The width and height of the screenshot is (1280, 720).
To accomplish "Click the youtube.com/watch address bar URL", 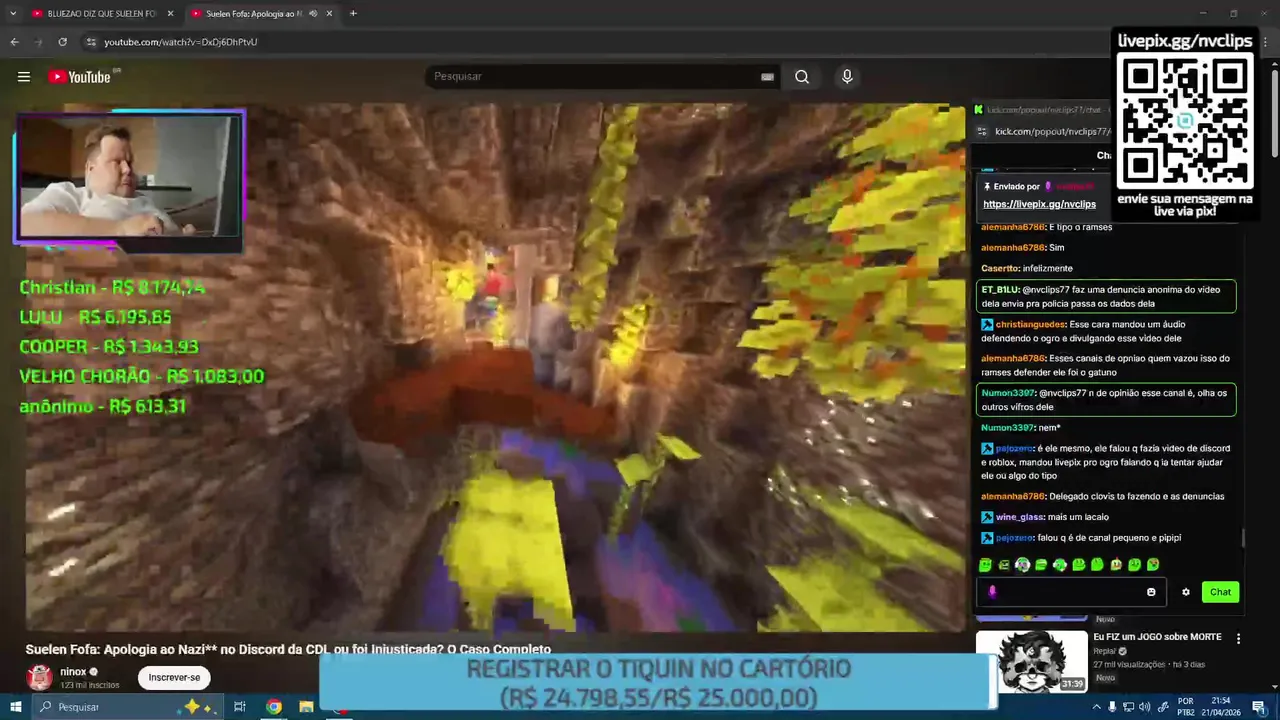I will [x=181, y=42].
